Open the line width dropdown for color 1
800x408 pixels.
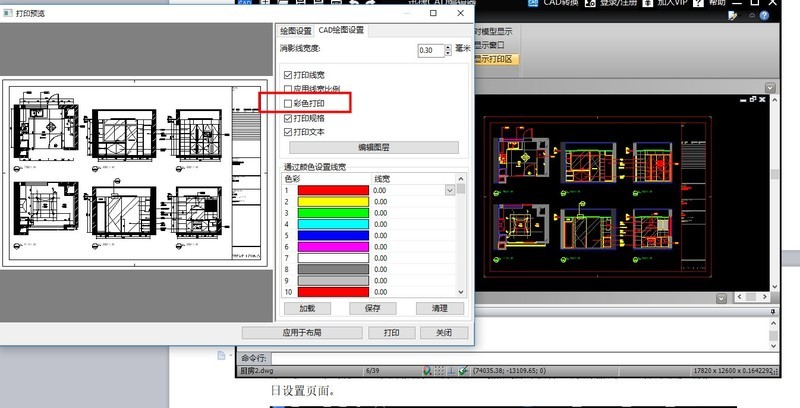coord(450,190)
